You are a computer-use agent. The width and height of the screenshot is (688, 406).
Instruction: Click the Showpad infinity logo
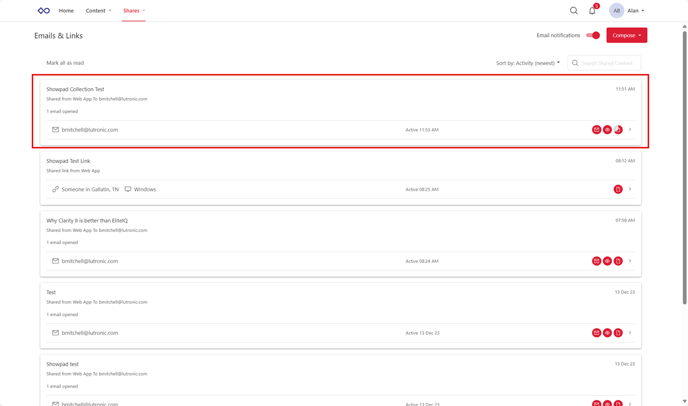(43, 11)
